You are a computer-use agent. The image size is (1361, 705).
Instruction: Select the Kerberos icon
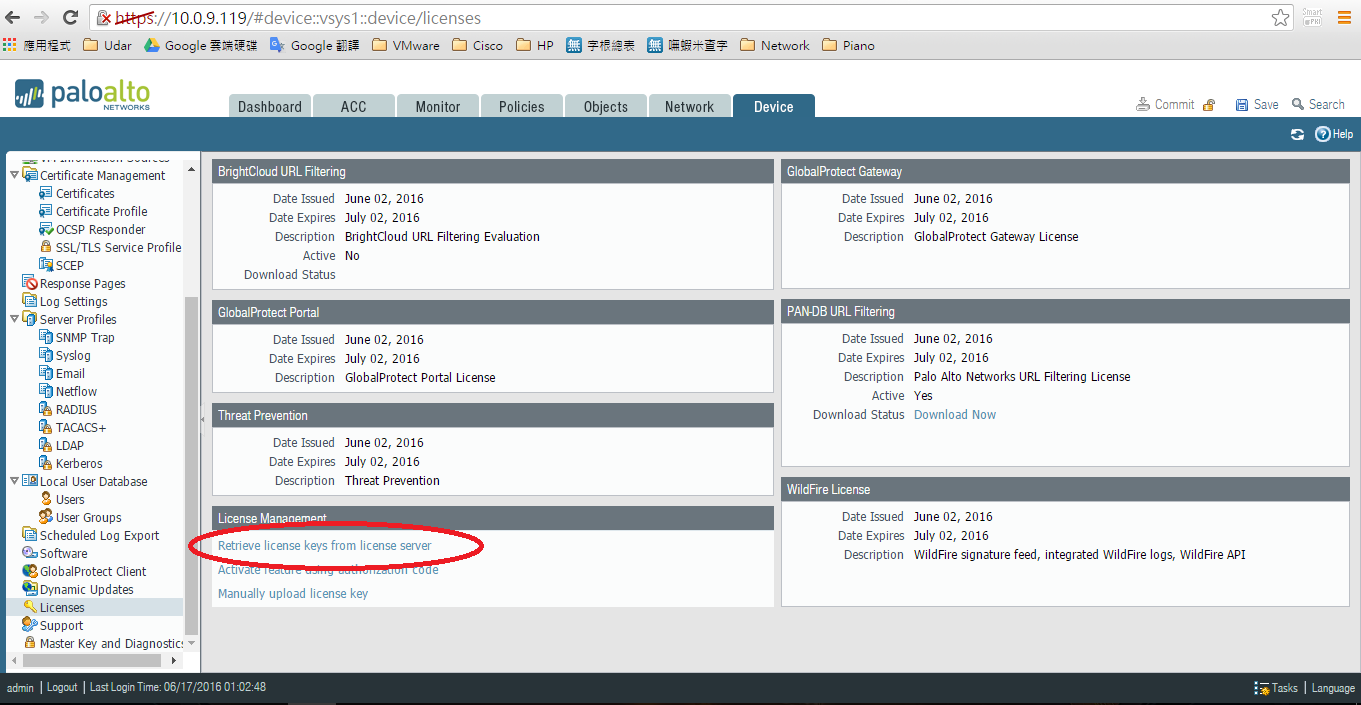[x=46, y=463]
